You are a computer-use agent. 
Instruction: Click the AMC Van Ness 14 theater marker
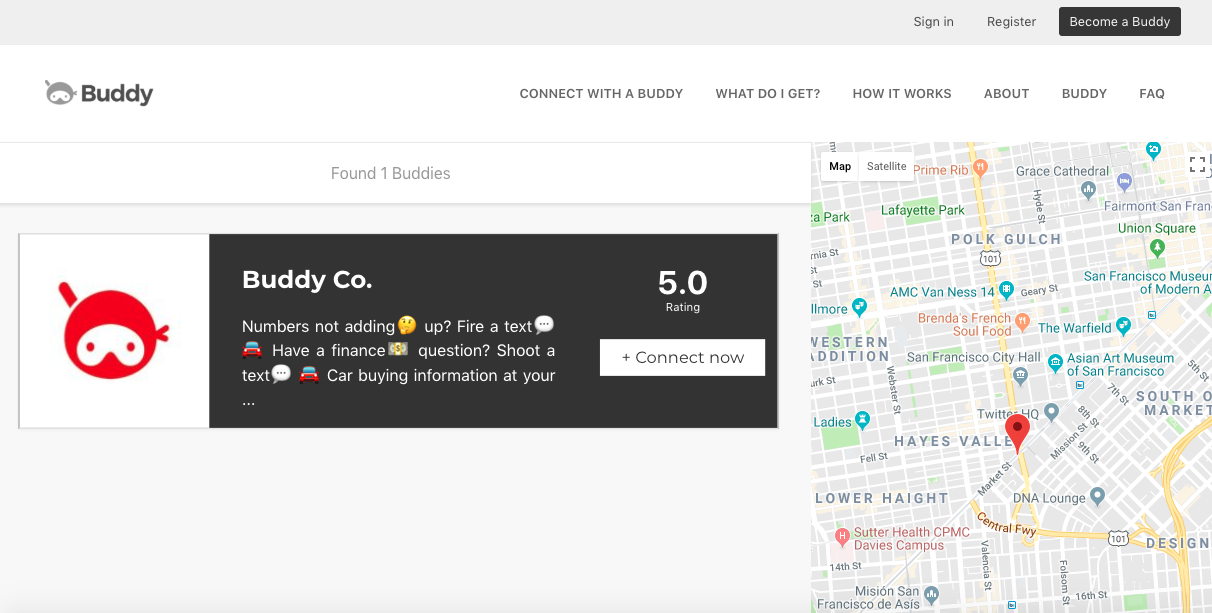tap(1007, 288)
